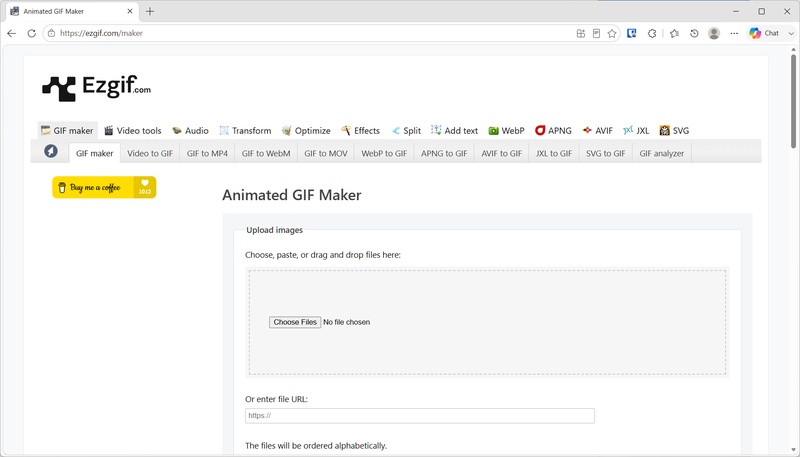This screenshot has width=800, height=457.
Task: Switch to SVG to GIF tab
Action: click(606, 153)
